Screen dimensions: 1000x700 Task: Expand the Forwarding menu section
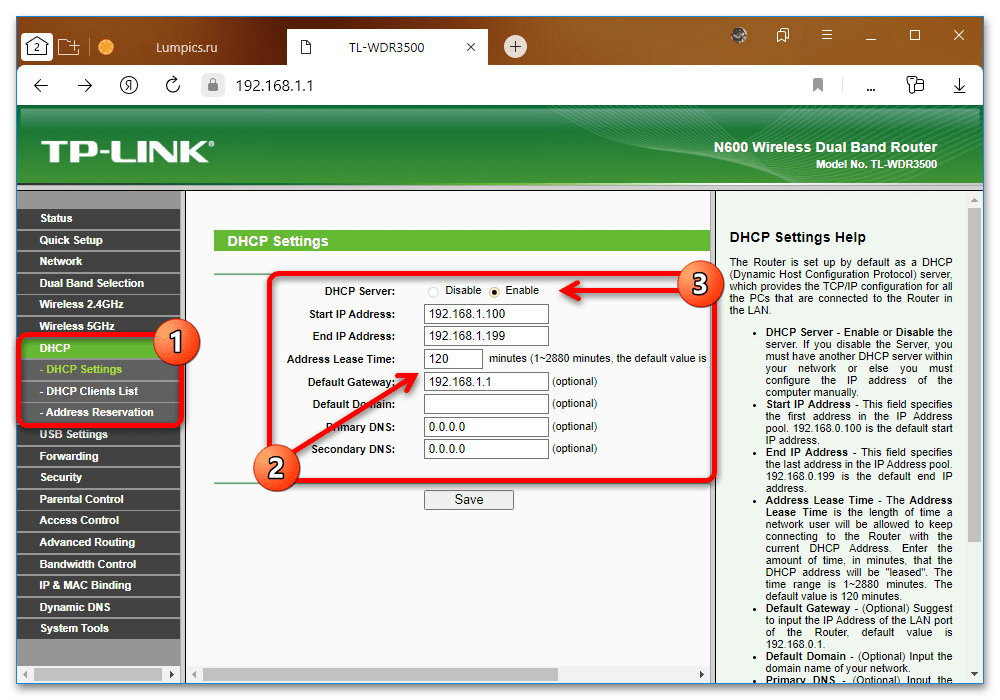pos(69,456)
